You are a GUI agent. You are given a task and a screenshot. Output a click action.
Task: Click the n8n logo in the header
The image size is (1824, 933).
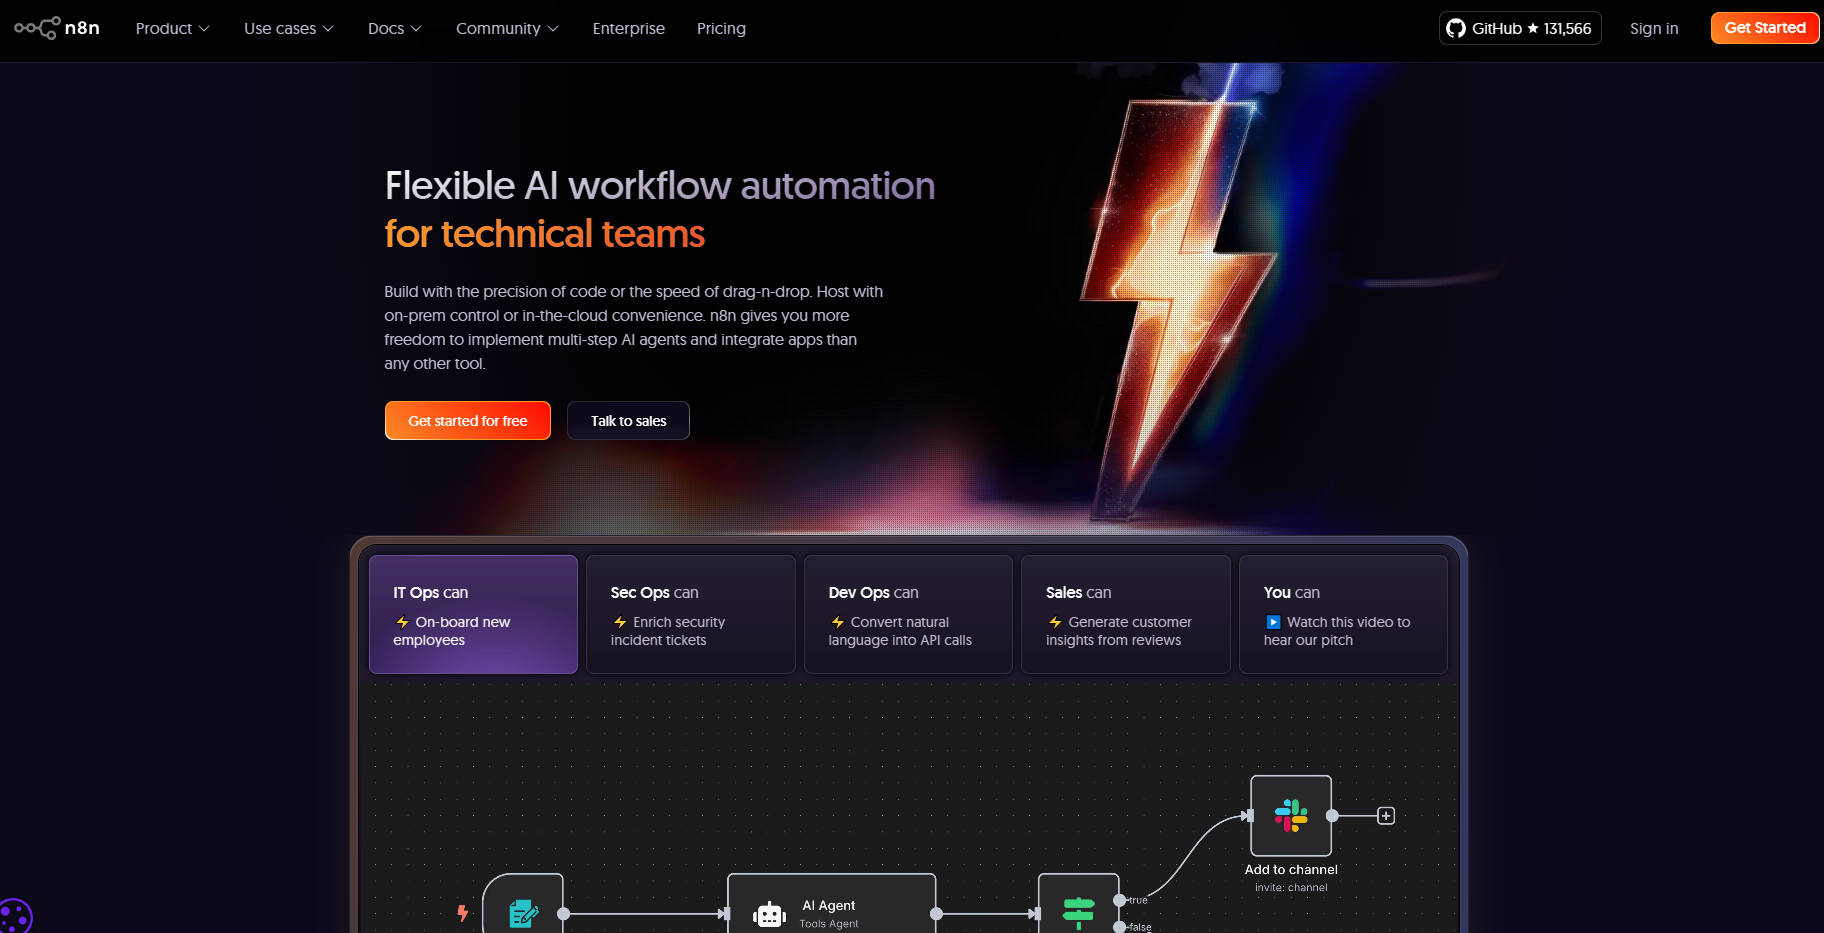pyautogui.click(x=57, y=28)
